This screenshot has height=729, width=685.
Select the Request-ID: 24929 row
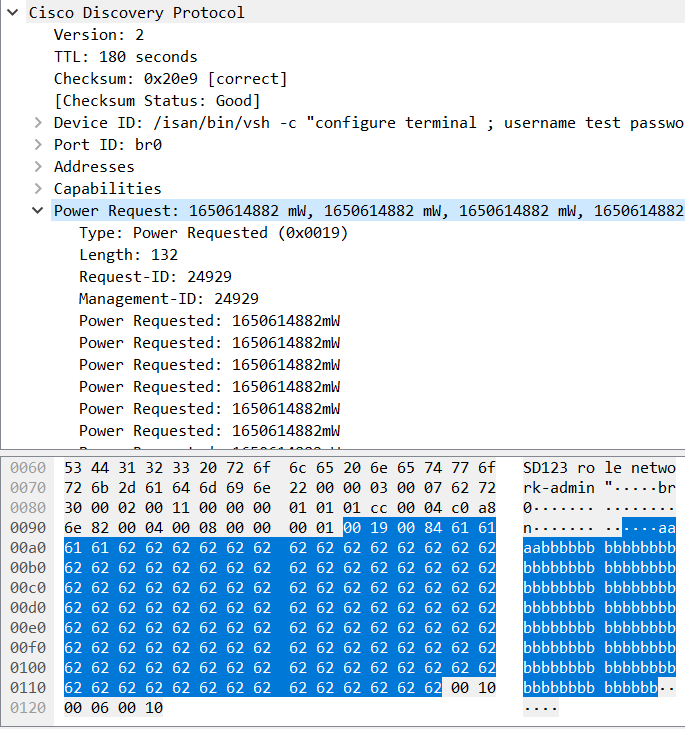coord(155,277)
